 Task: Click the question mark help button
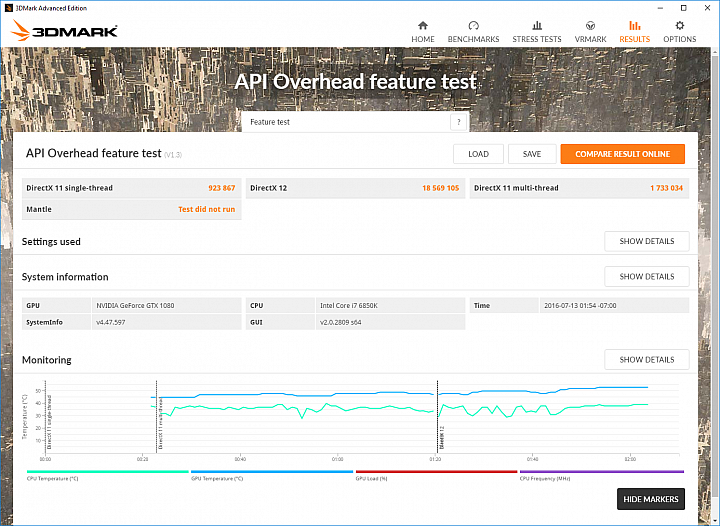point(458,122)
